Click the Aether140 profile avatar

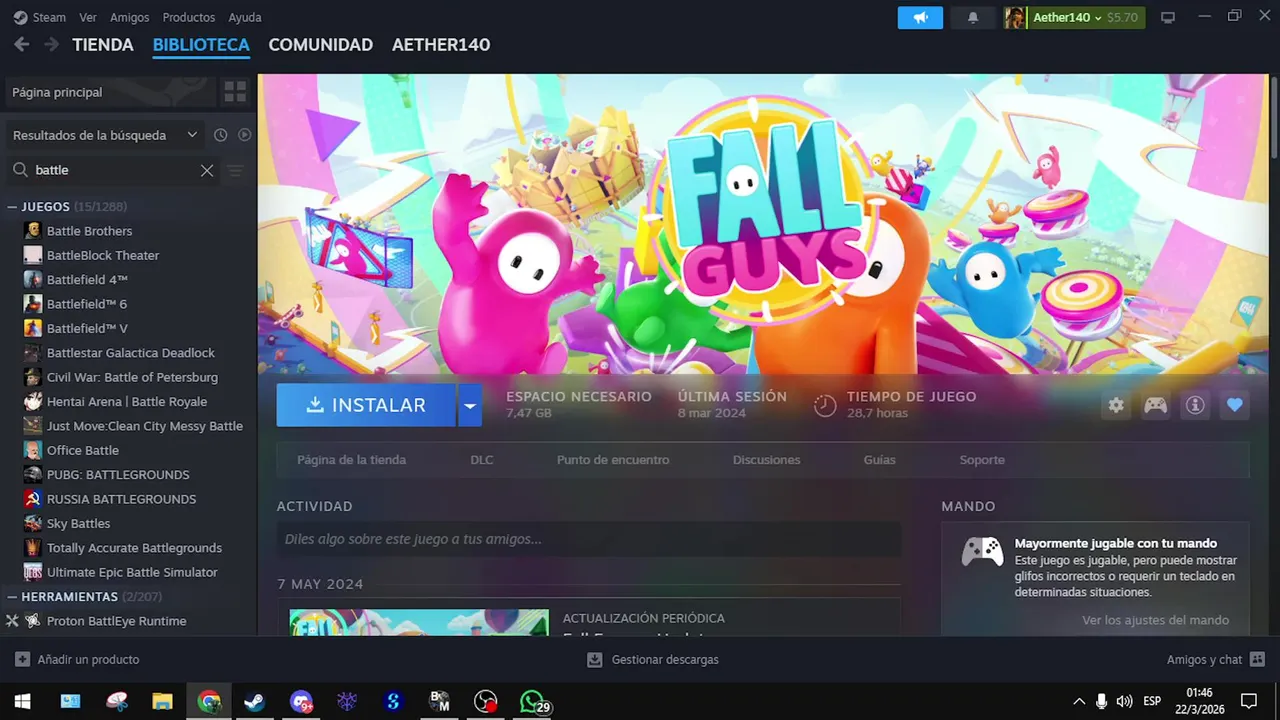[x=1015, y=18]
